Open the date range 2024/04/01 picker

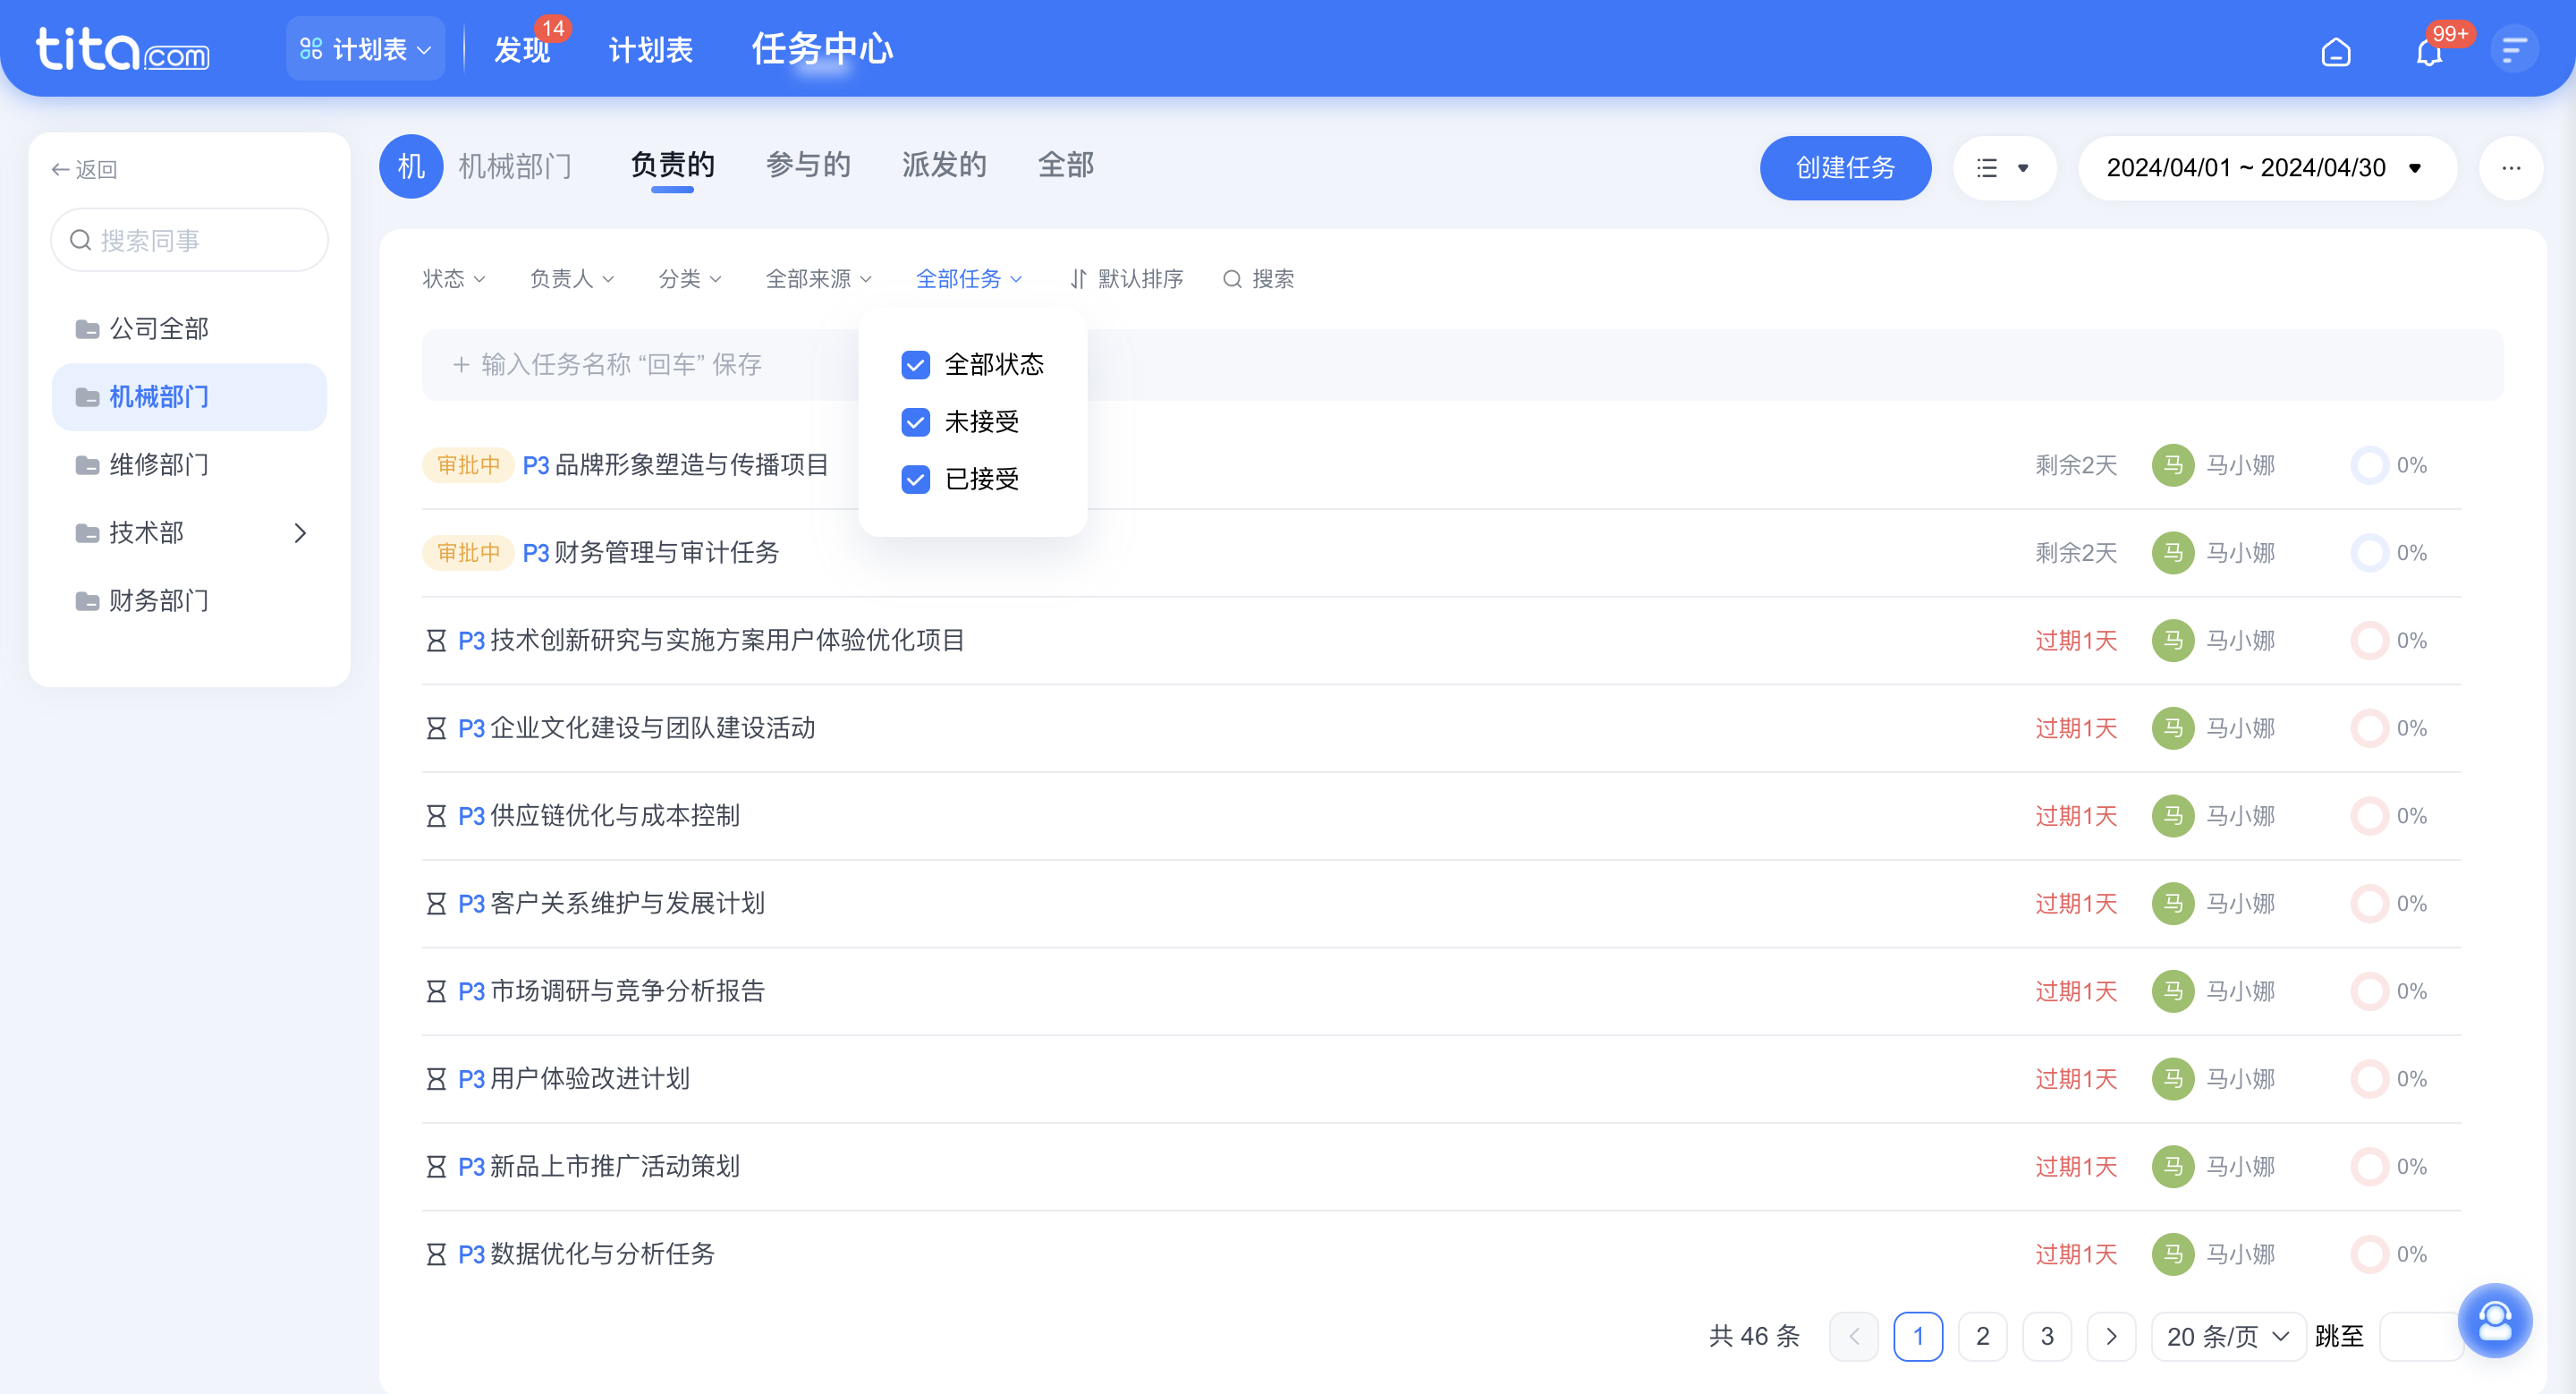tap(2267, 168)
